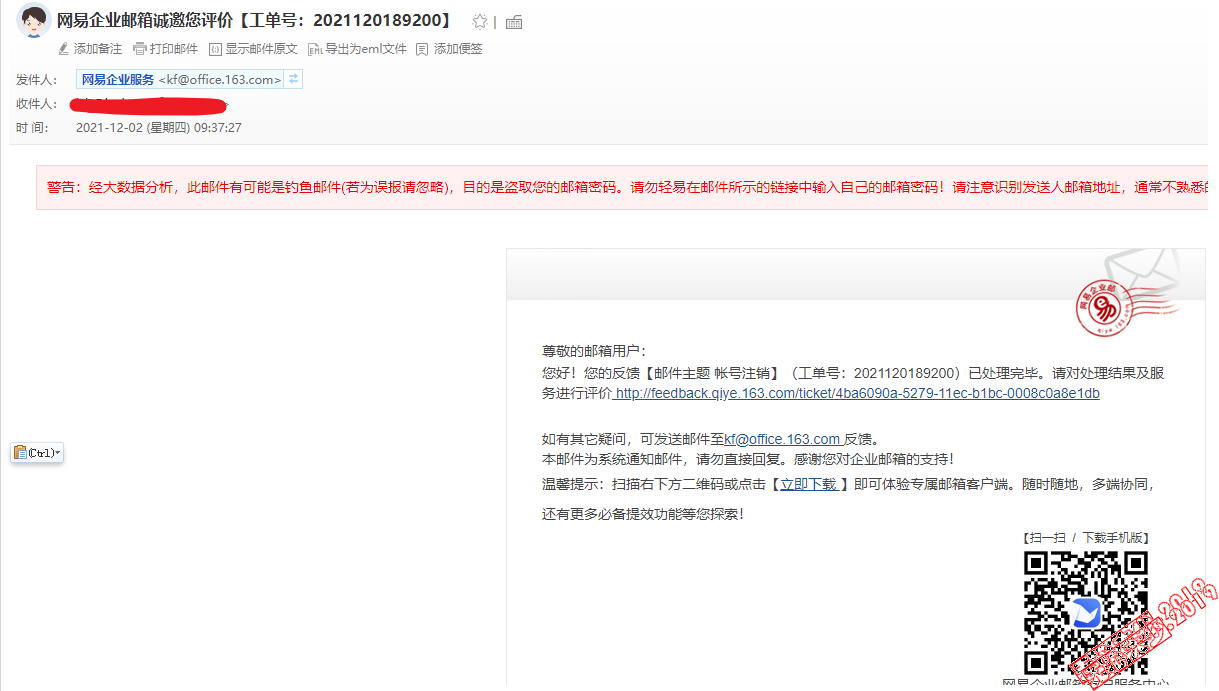Click the swap arrows icon beside sender address
Viewport: 1219px width, 691px height.
293,79
